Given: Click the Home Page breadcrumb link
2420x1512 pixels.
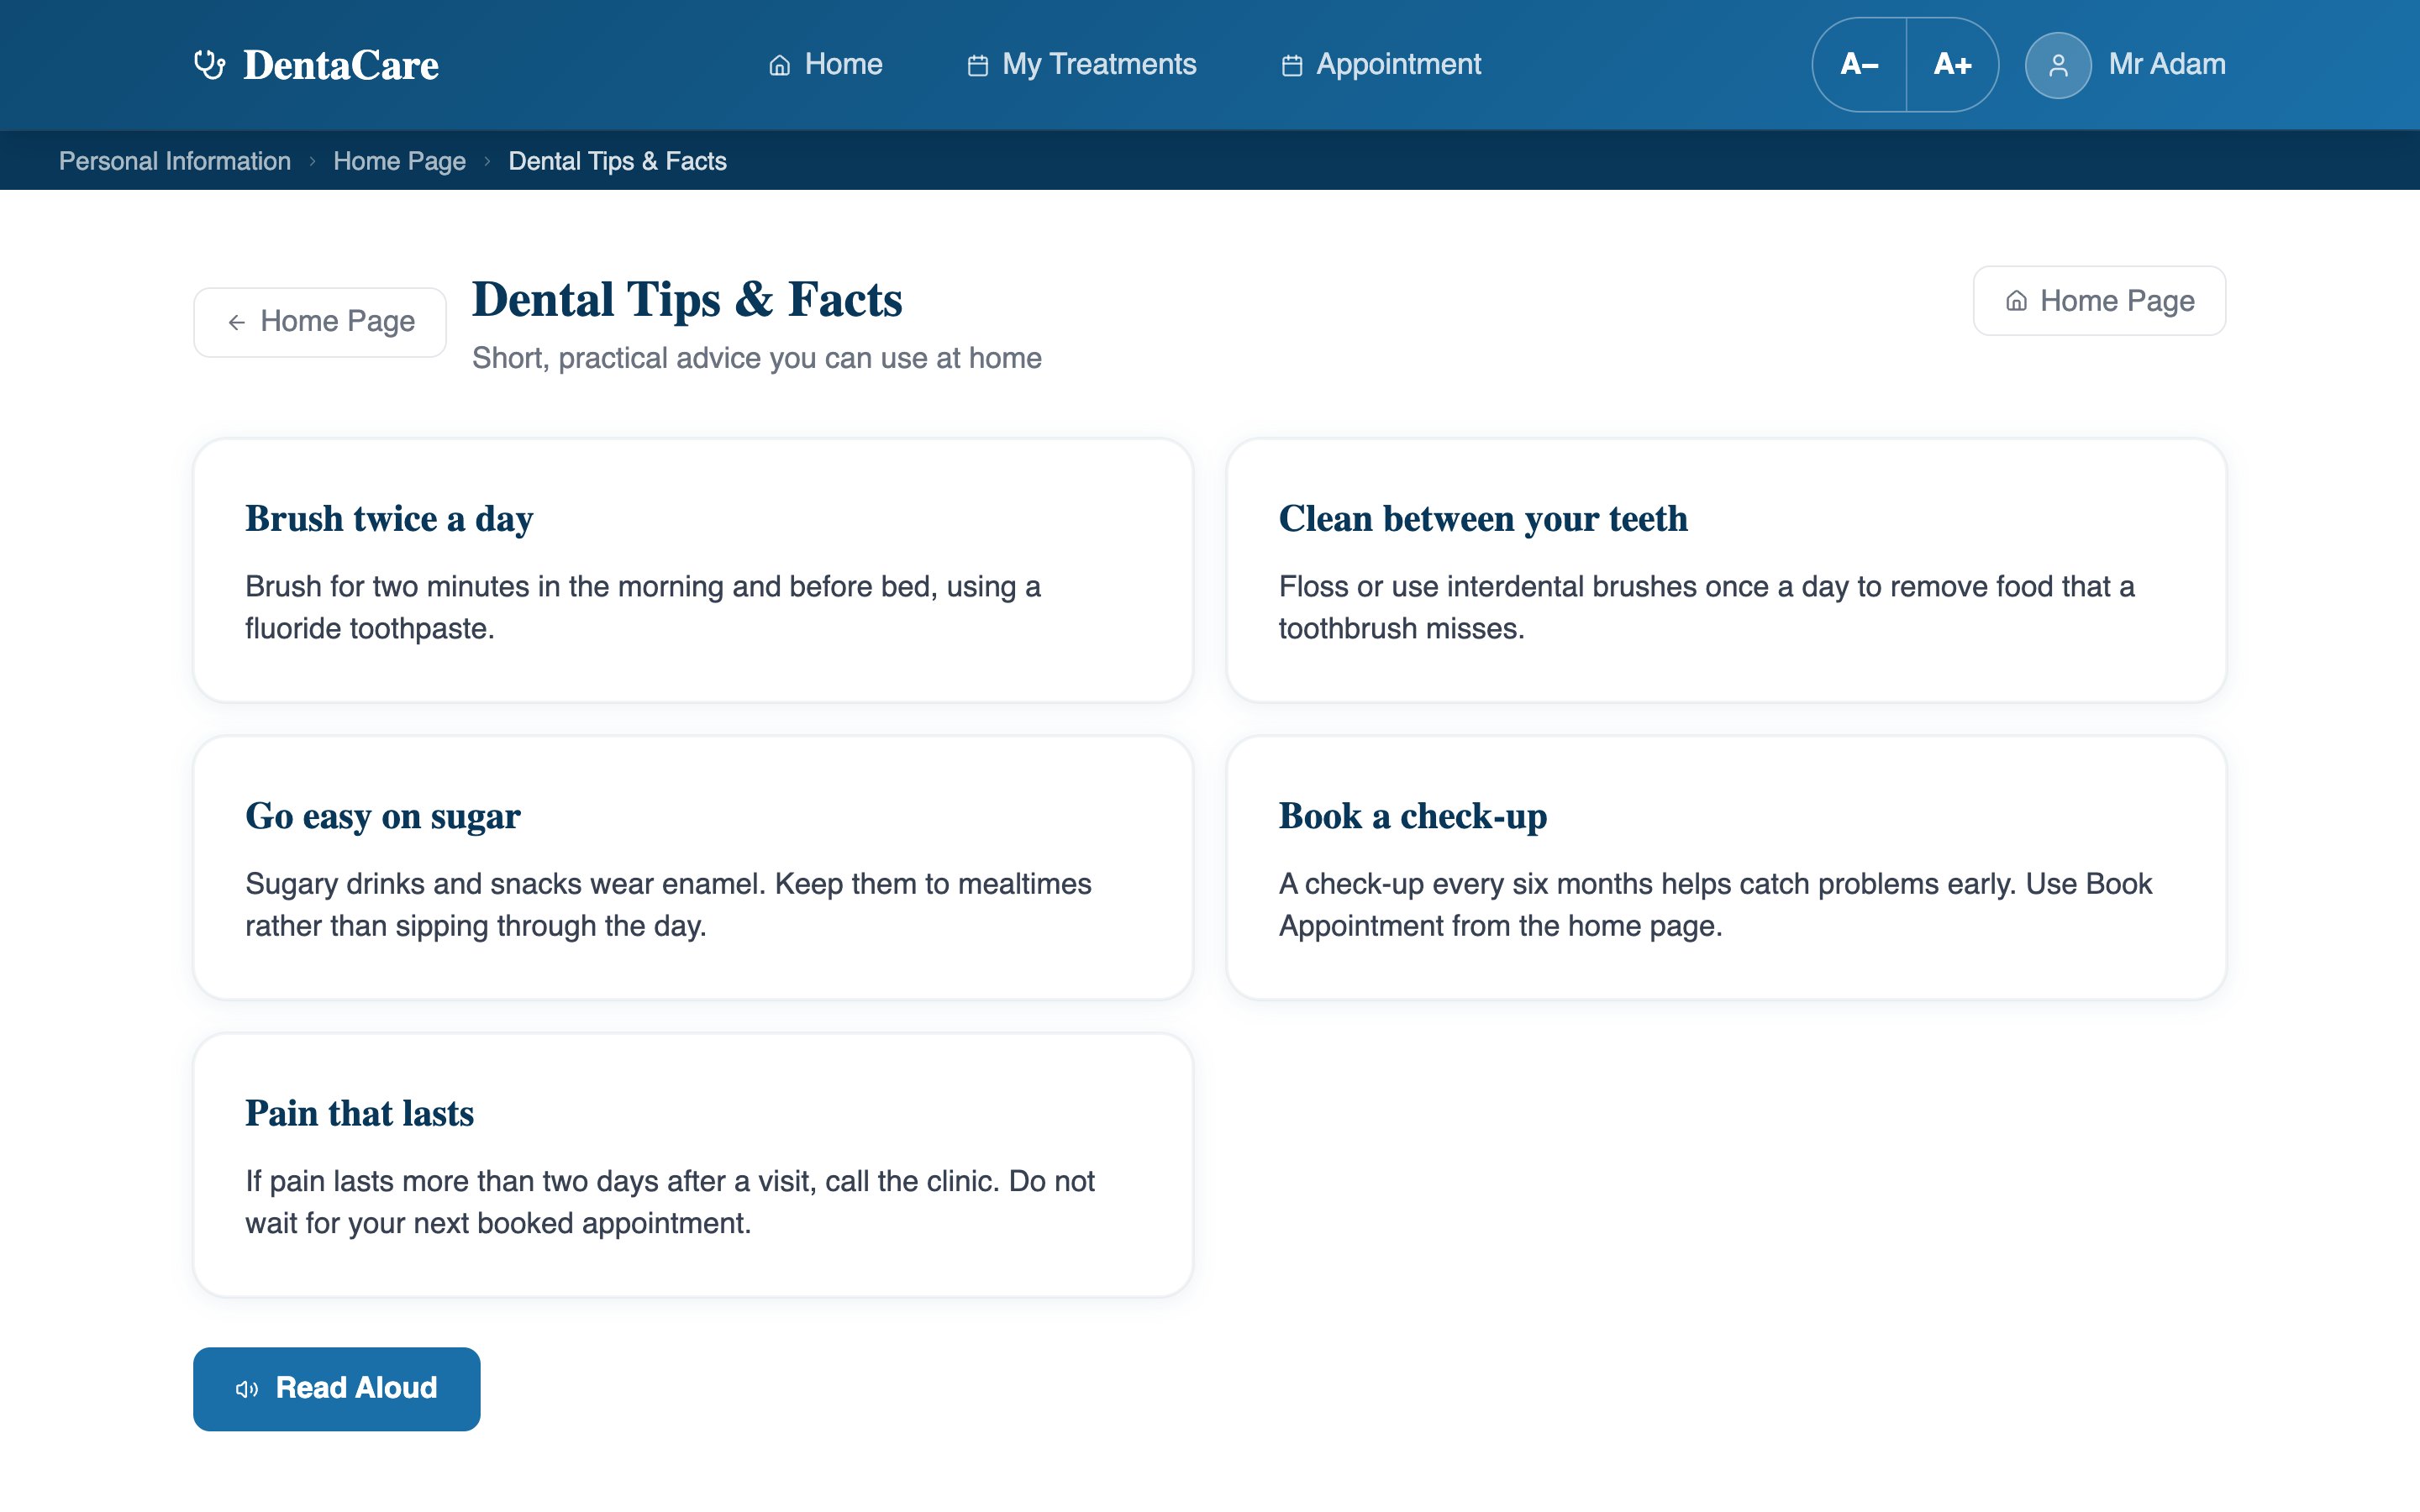Looking at the screenshot, I should coord(399,161).
